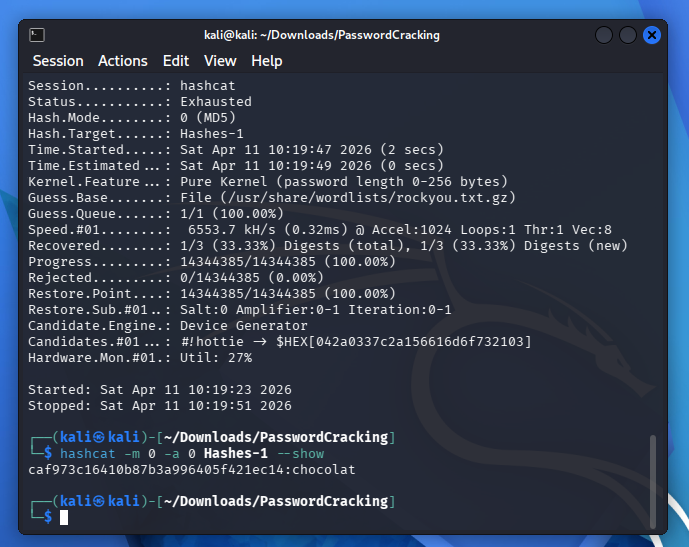The image size is (689, 547).
Task: Click the hashcat -m 0 -a 0 Hashes-1 --show command
Action: pos(192,453)
